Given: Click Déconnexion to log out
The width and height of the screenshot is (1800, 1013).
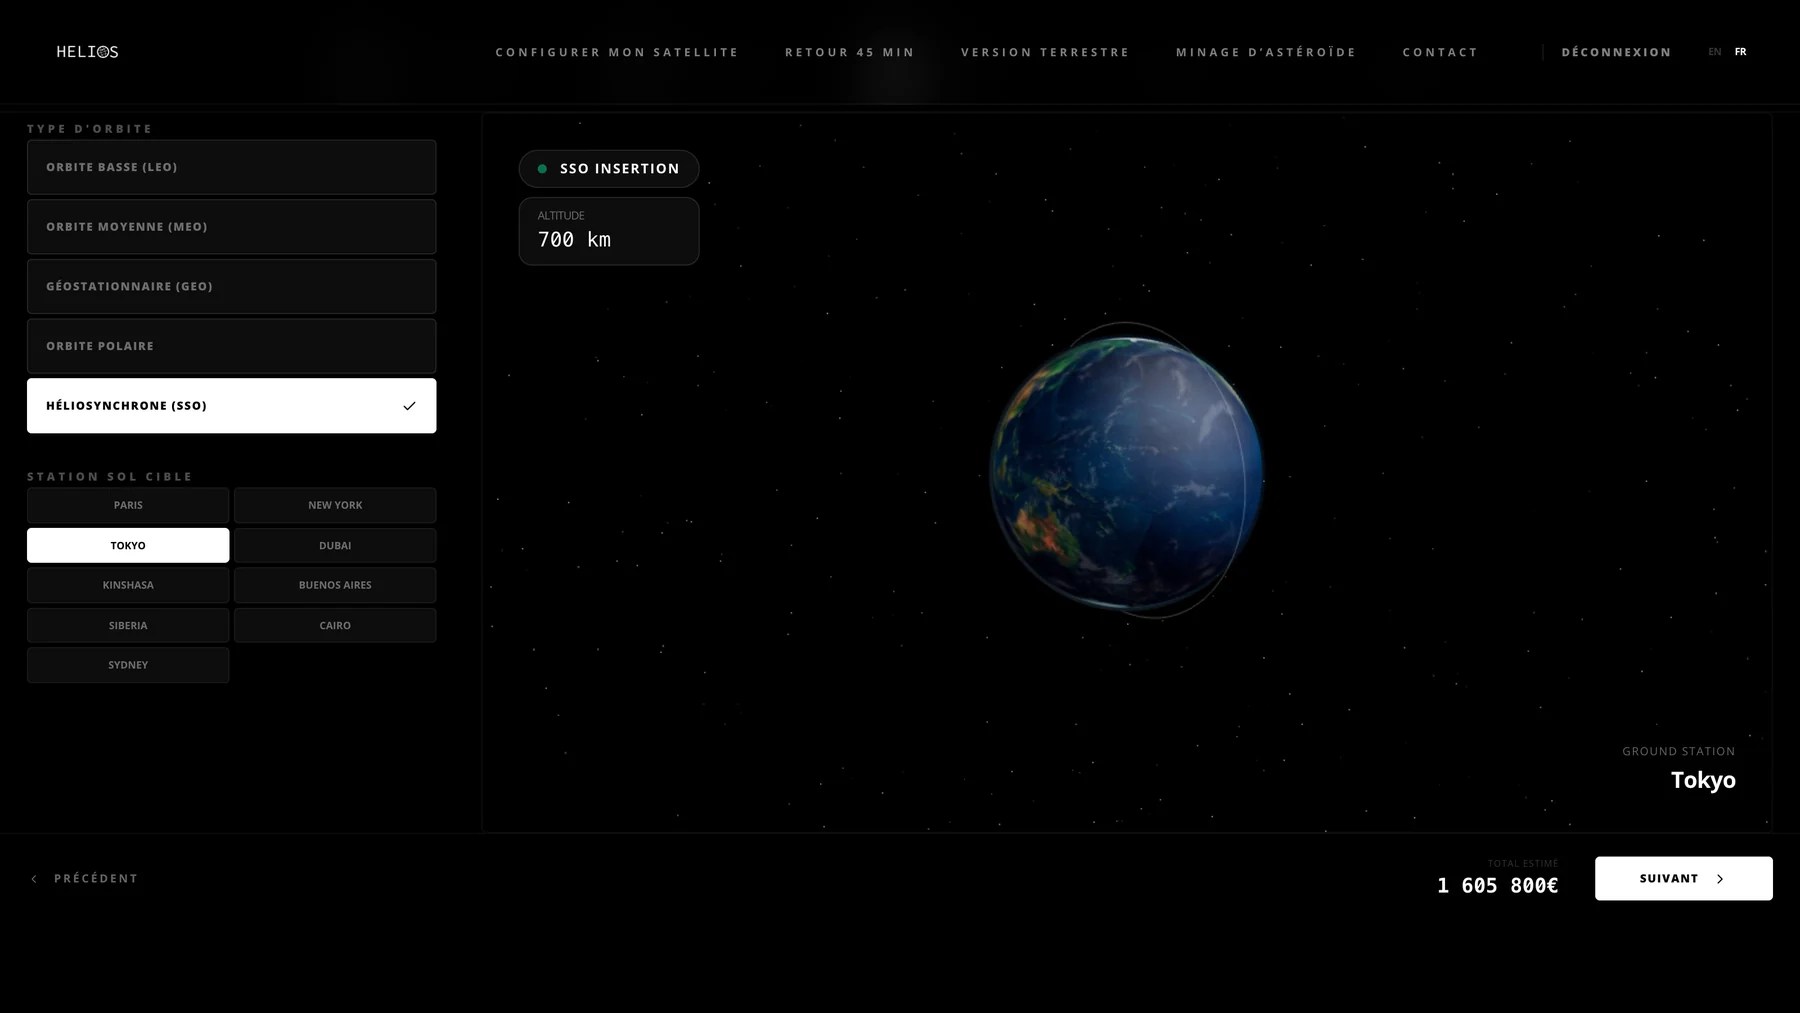Looking at the screenshot, I should coord(1616,52).
